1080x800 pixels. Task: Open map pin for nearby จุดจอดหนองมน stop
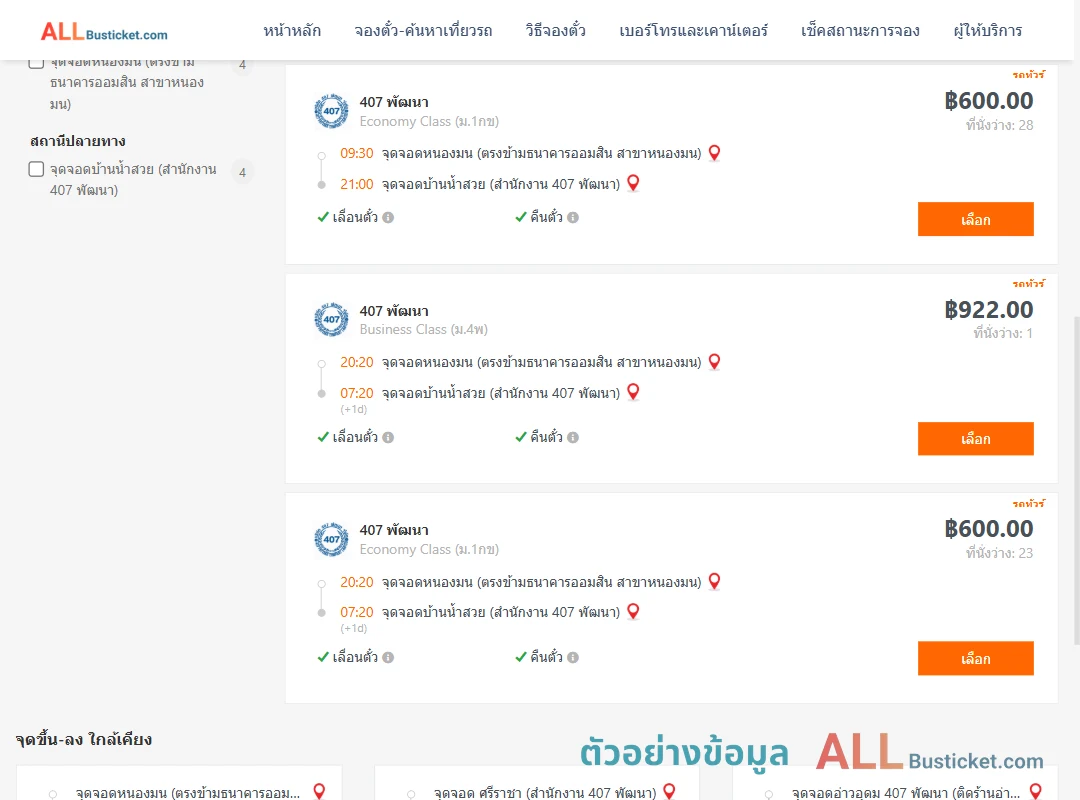(319, 791)
